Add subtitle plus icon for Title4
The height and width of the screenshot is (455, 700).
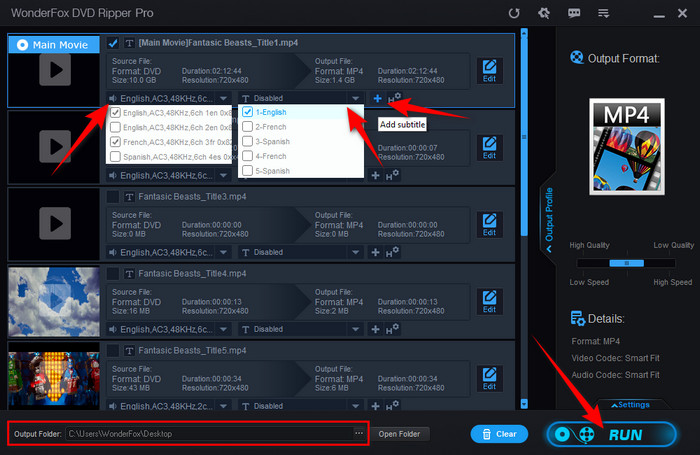pos(375,329)
